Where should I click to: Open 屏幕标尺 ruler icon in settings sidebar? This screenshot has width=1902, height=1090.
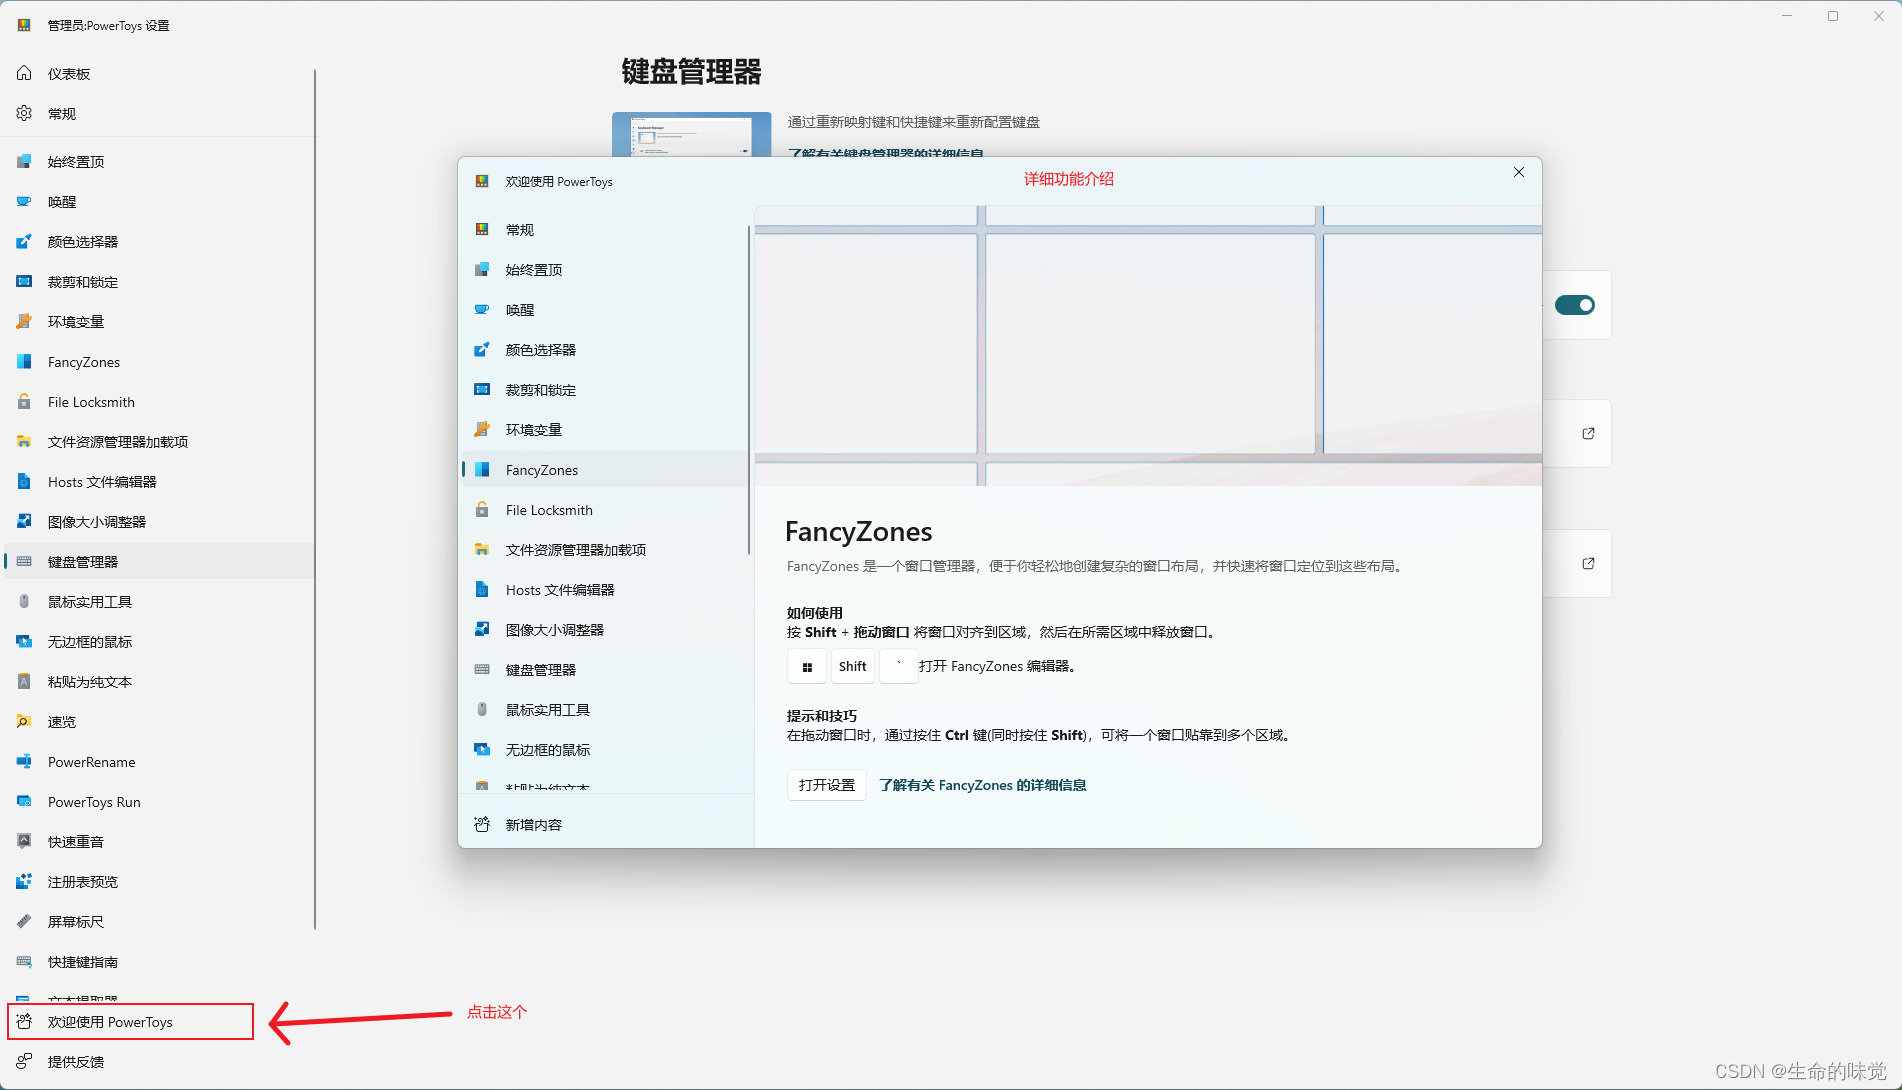pyautogui.click(x=24, y=921)
